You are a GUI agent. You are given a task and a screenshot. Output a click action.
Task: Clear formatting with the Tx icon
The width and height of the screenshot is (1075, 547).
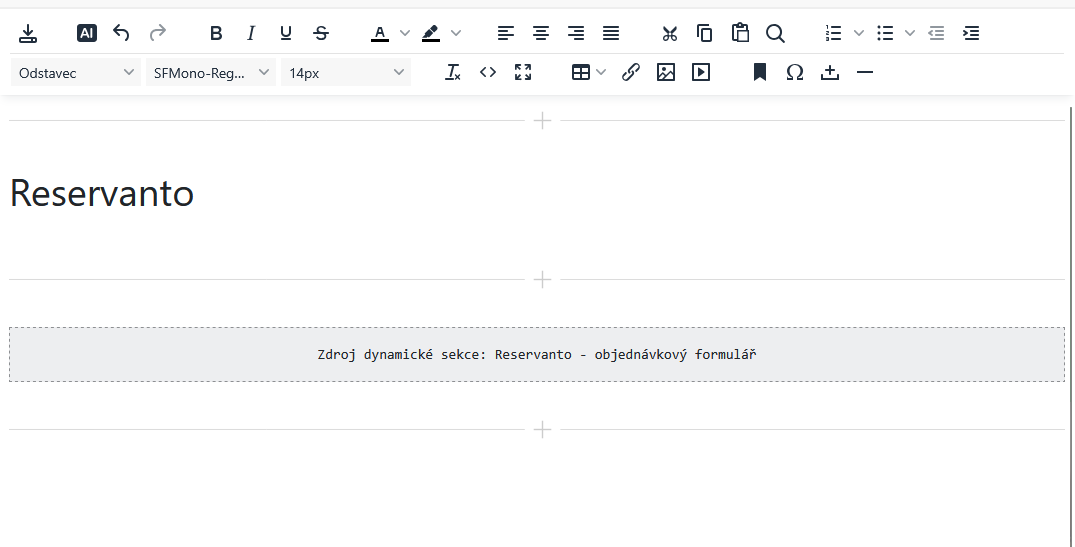pos(453,72)
